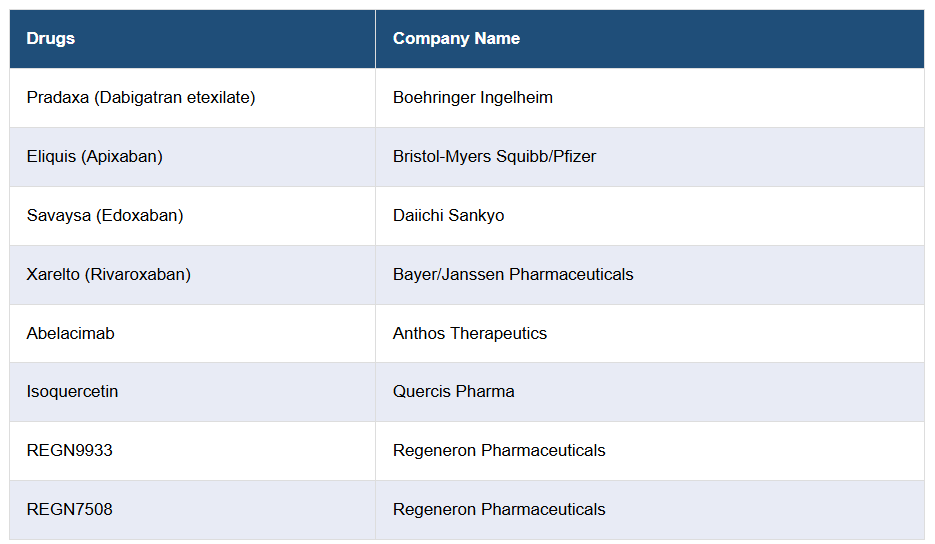The image size is (935, 544).
Task: Click the Quercis Pharma company cell
Action: point(454,392)
